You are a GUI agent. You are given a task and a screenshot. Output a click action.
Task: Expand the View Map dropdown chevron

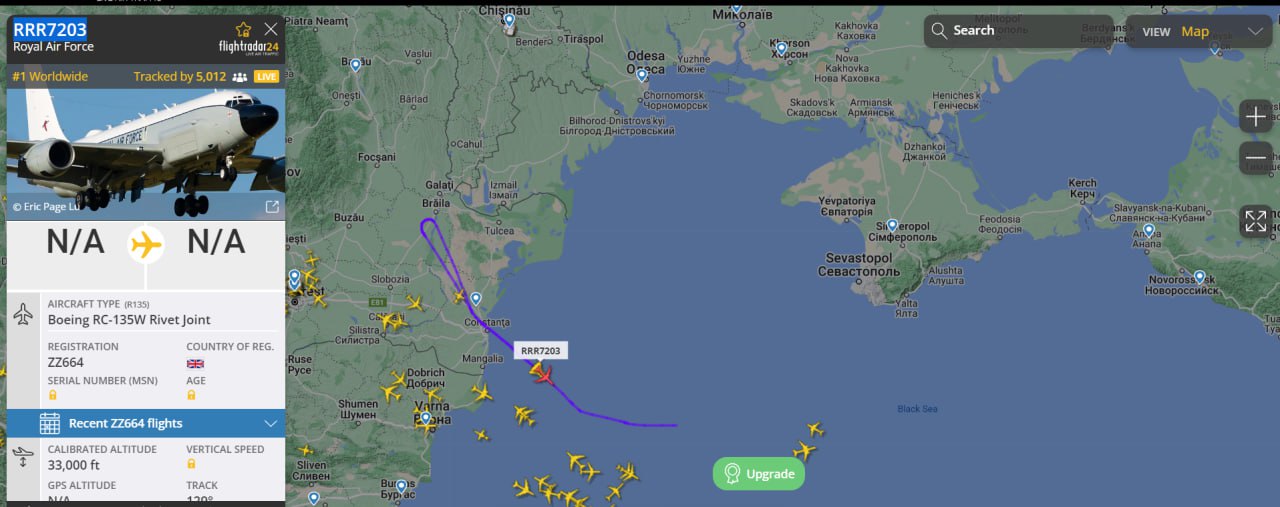pyautogui.click(x=1256, y=31)
